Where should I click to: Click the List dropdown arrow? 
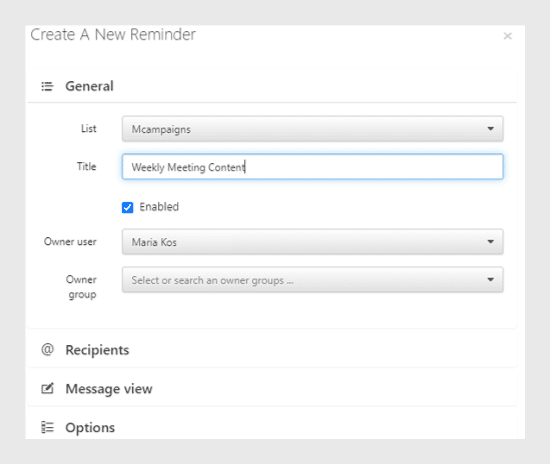click(x=490, y=129)
